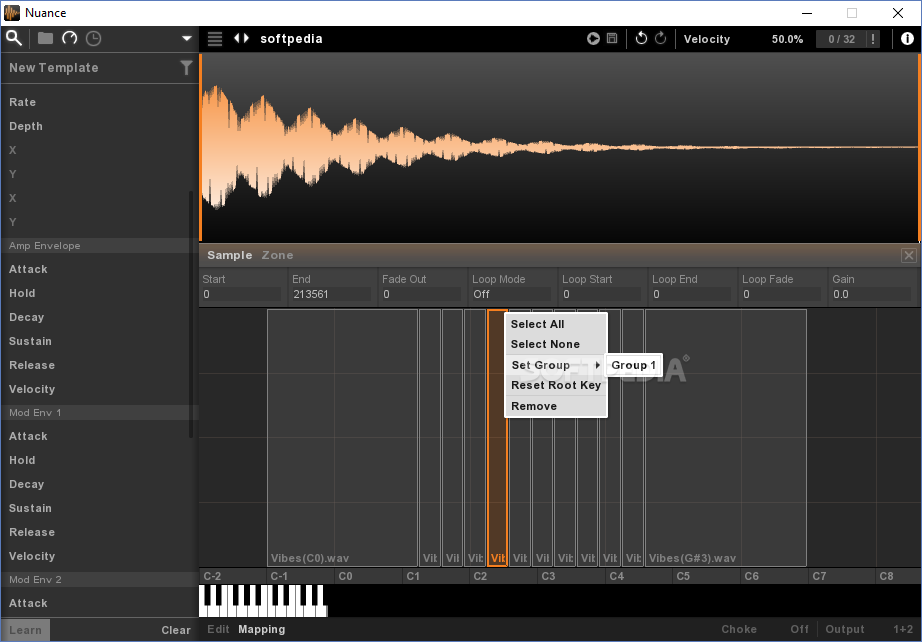Select the Vibes(C0).wav zone
The width and height of the screenshot is (922, 642).
click(342, 437)
